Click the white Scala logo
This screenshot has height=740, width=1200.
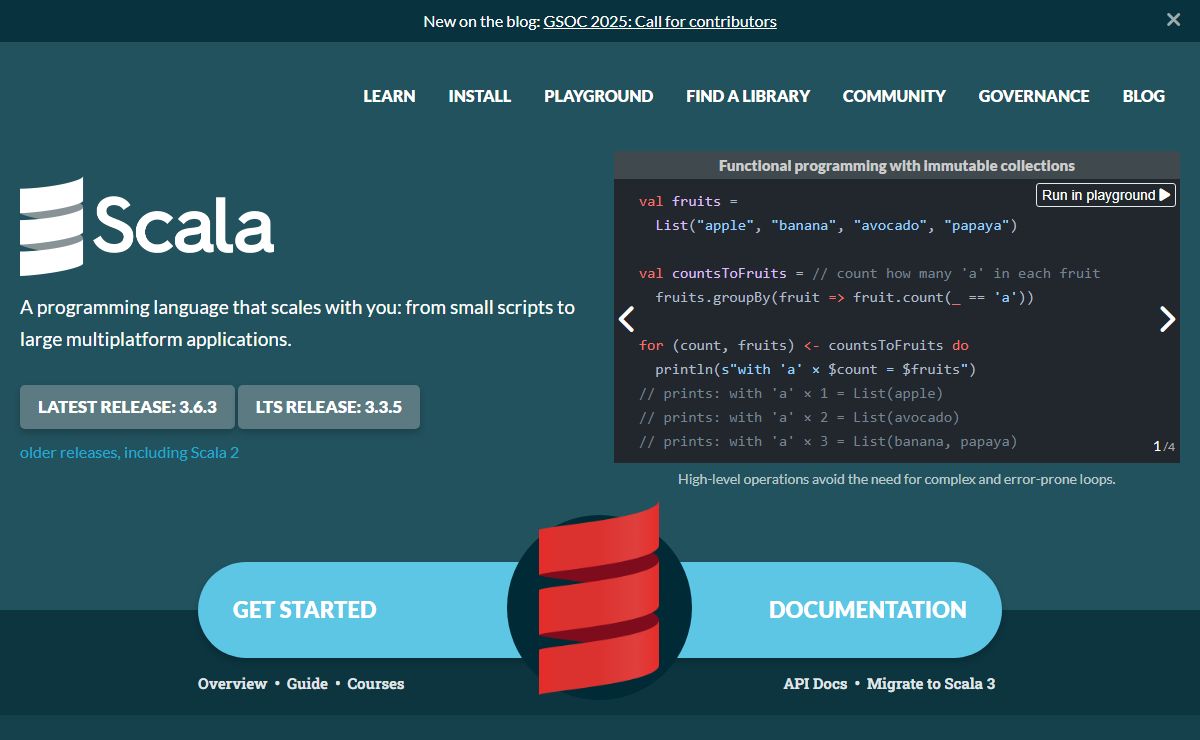click(147, 227)
